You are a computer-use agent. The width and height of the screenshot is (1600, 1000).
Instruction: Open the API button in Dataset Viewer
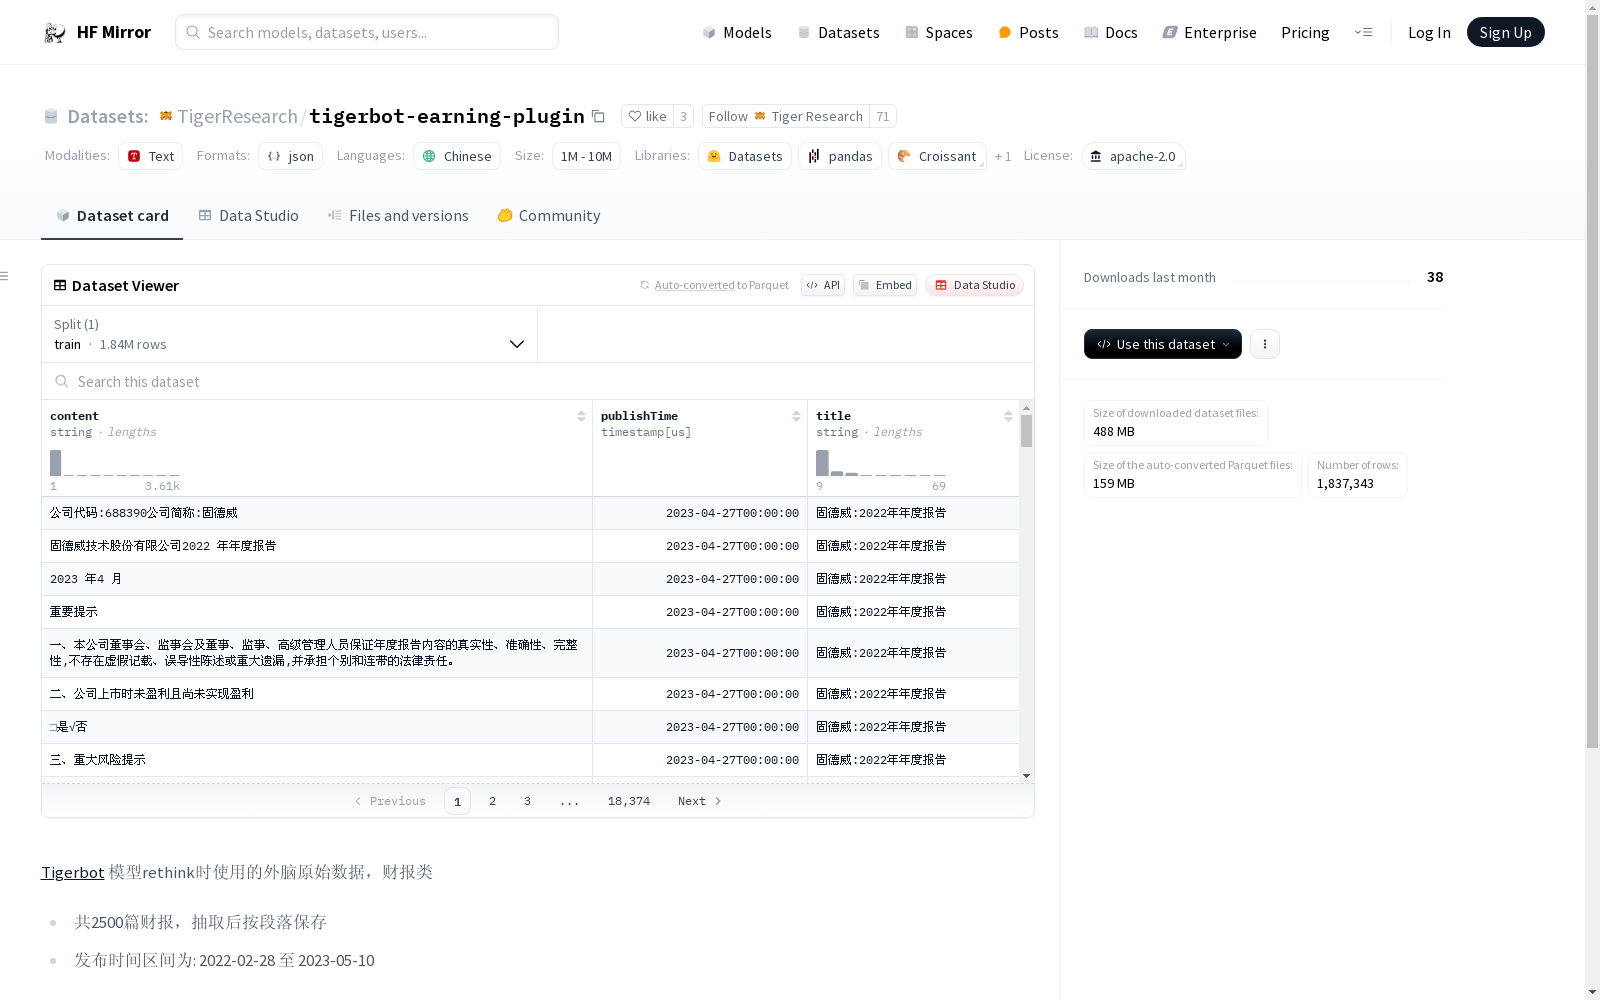823,285
